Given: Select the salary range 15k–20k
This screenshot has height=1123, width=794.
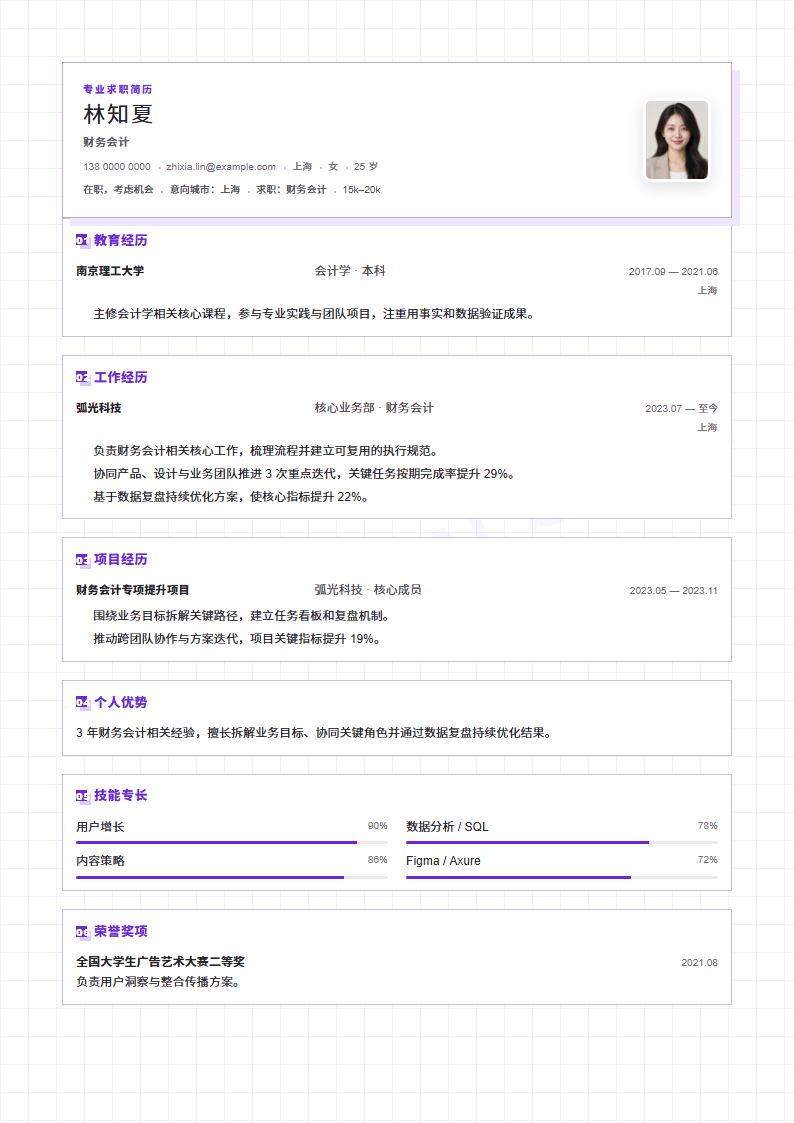Looking at the screenshot, I should click(x=362, y=190).
